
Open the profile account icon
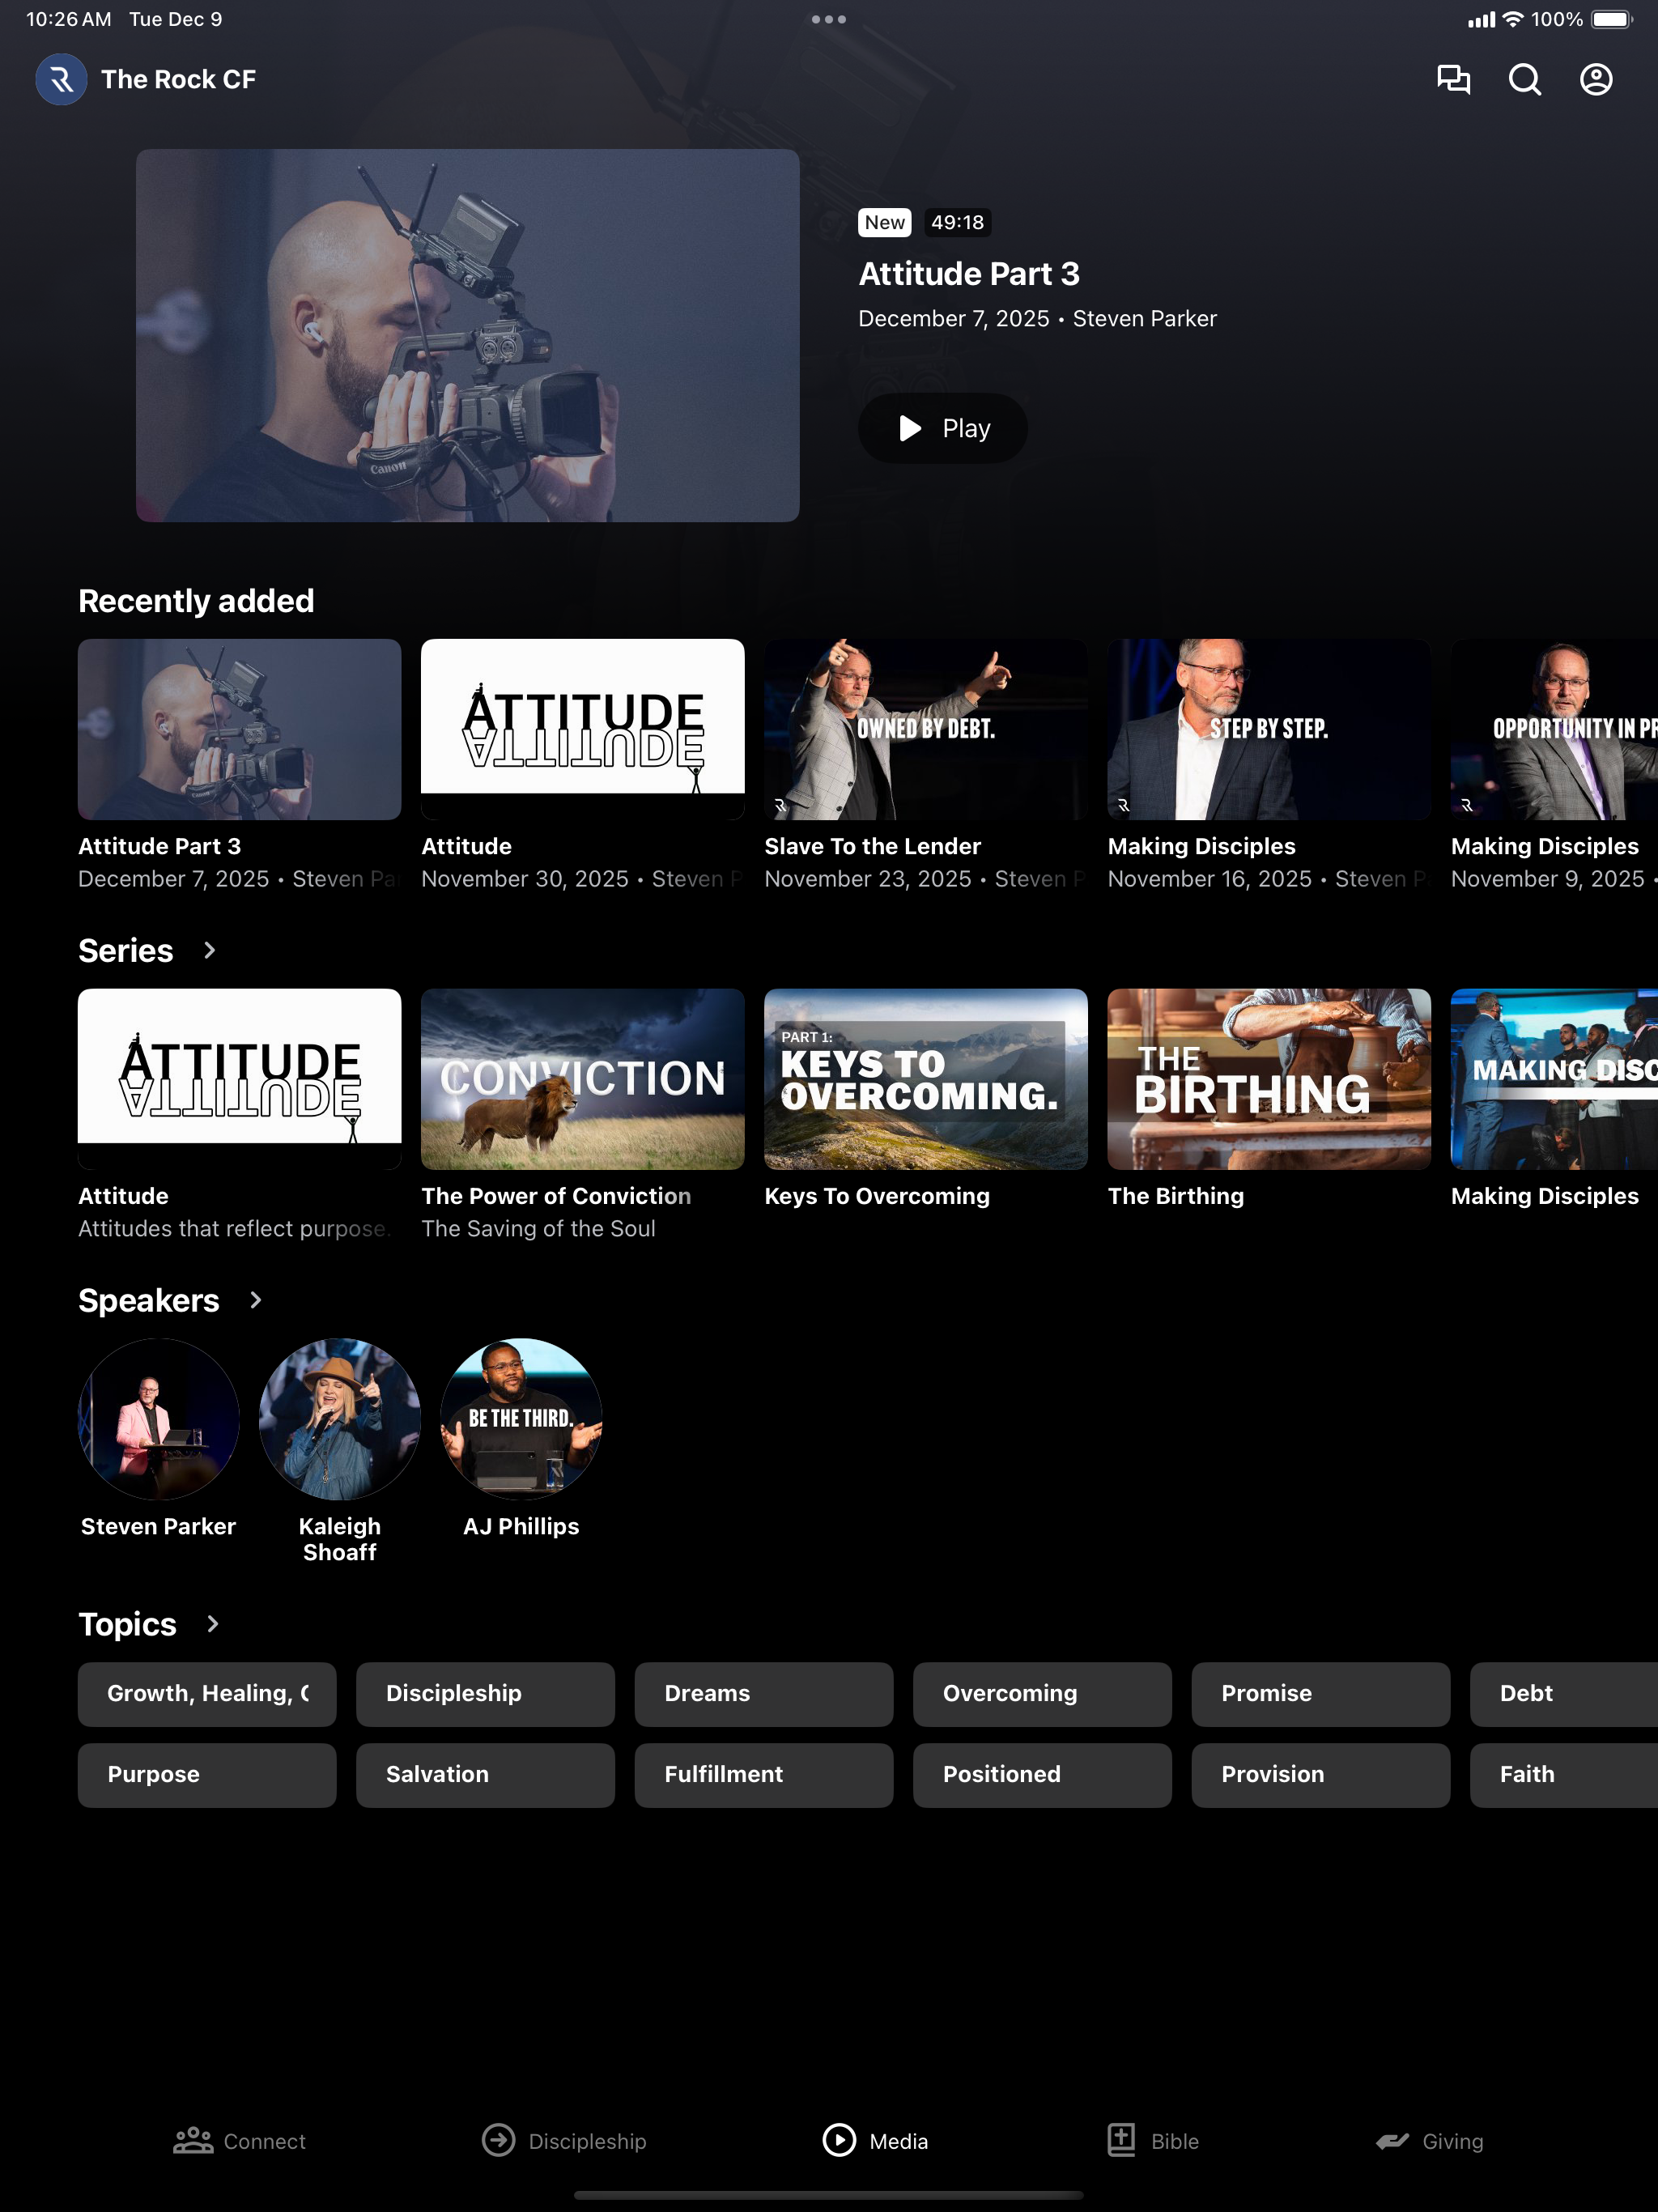tap(1596, 80)
